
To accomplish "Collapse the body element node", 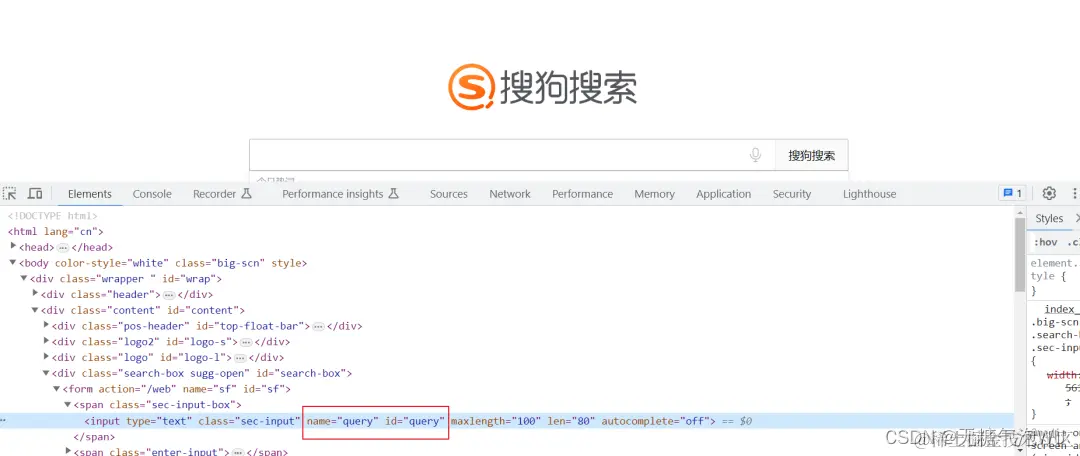I will (x=14, y=262).
